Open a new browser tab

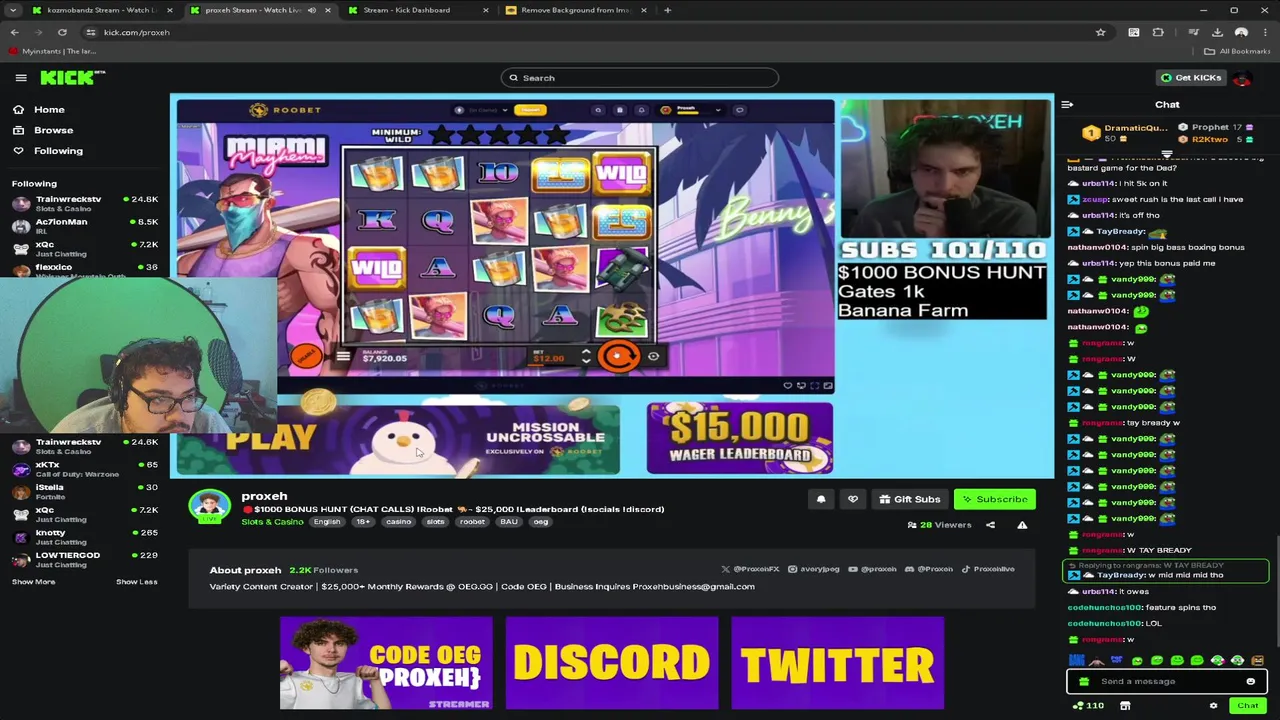click(667, 10)
